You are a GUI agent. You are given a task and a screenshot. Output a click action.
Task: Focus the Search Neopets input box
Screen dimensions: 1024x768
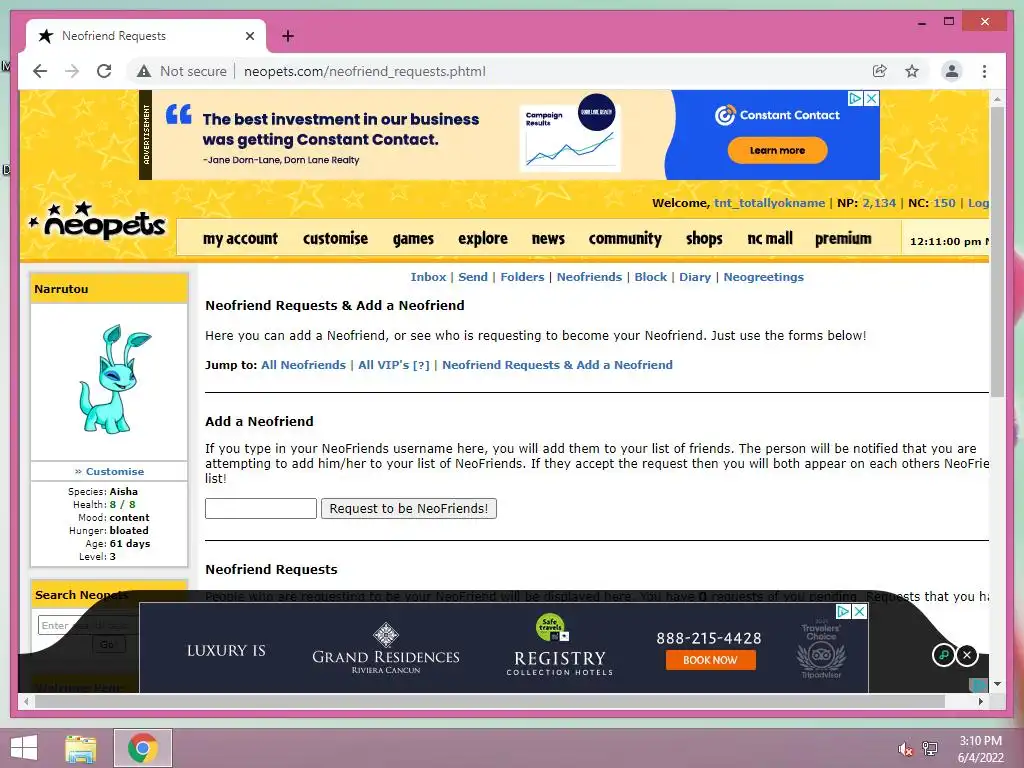[88, 626]
